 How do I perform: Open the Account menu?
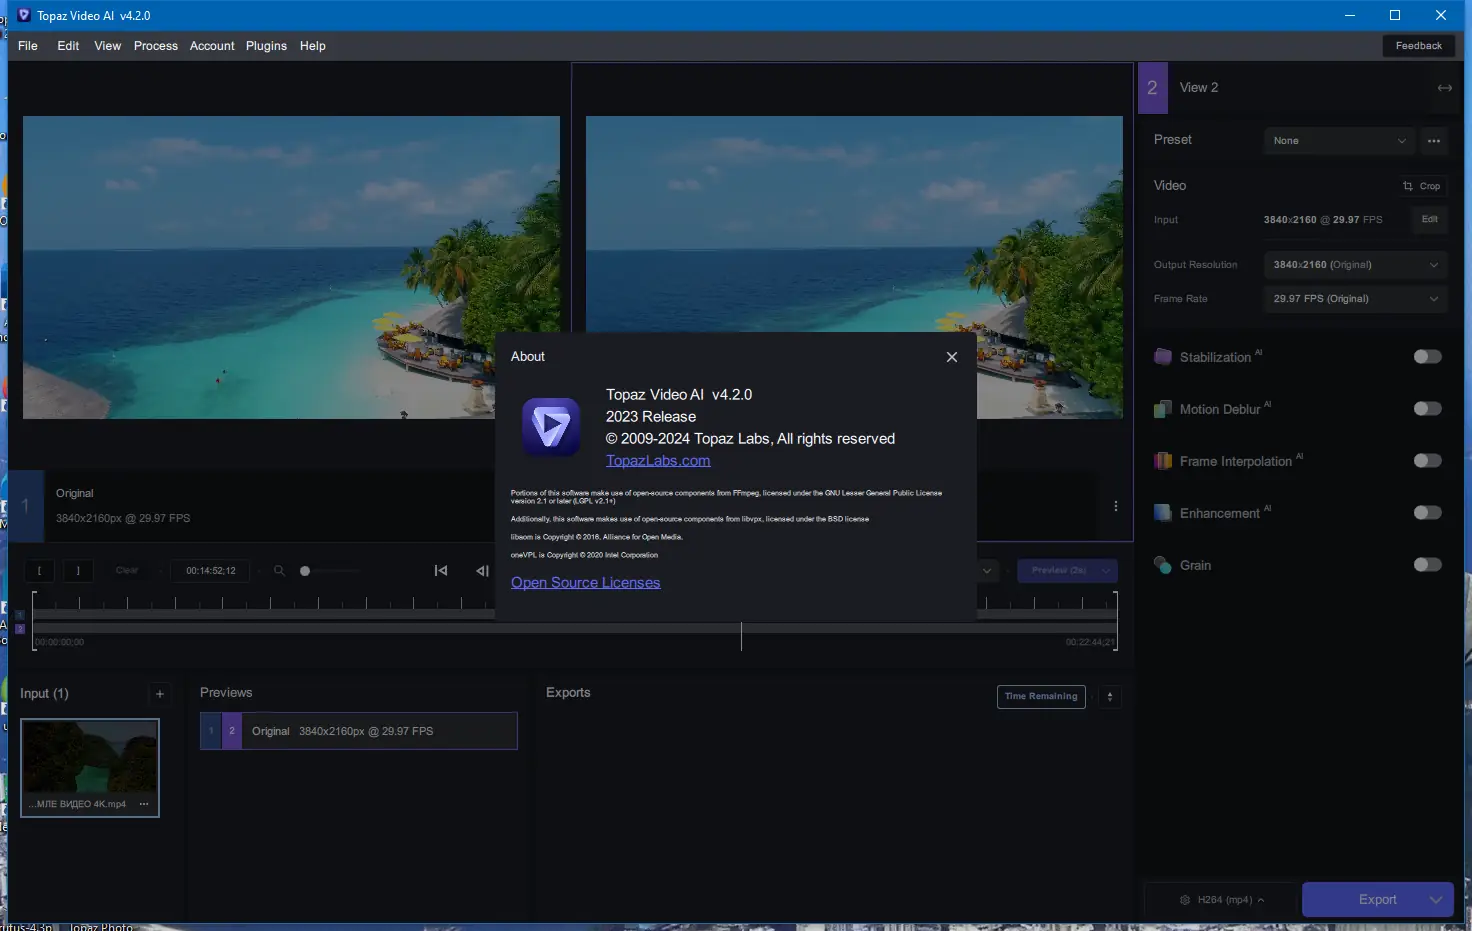point(212,46)
